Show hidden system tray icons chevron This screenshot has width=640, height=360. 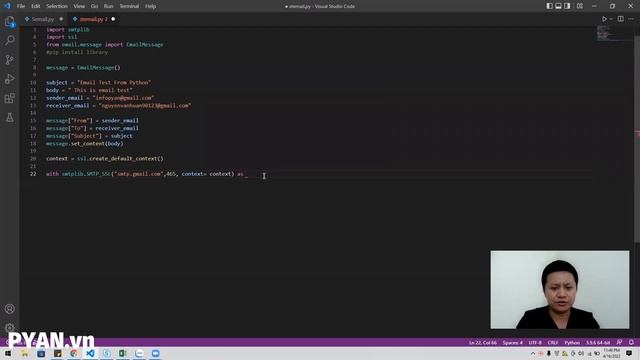533,353
